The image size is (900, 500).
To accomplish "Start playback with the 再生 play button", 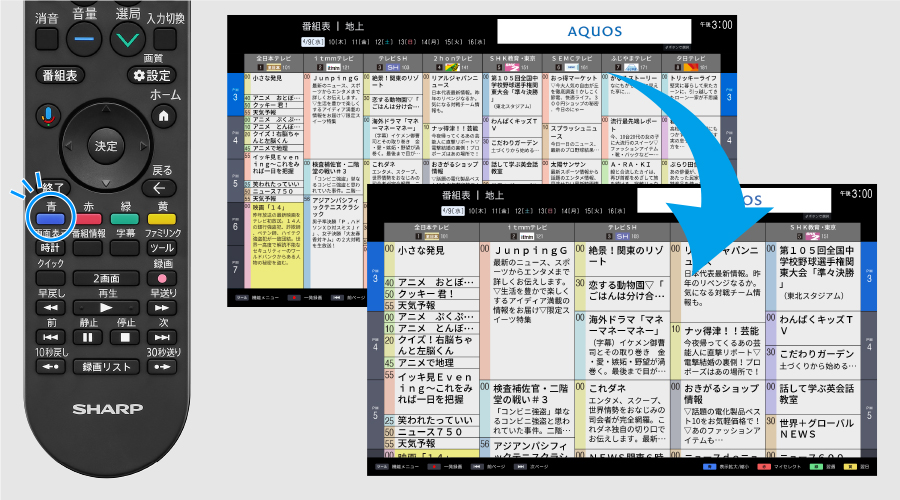I will [x=106, y=308].
